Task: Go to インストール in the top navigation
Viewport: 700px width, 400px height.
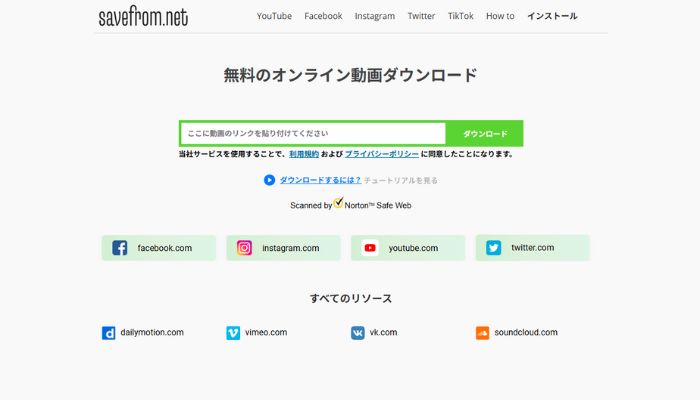Action: tap(552, 16)
